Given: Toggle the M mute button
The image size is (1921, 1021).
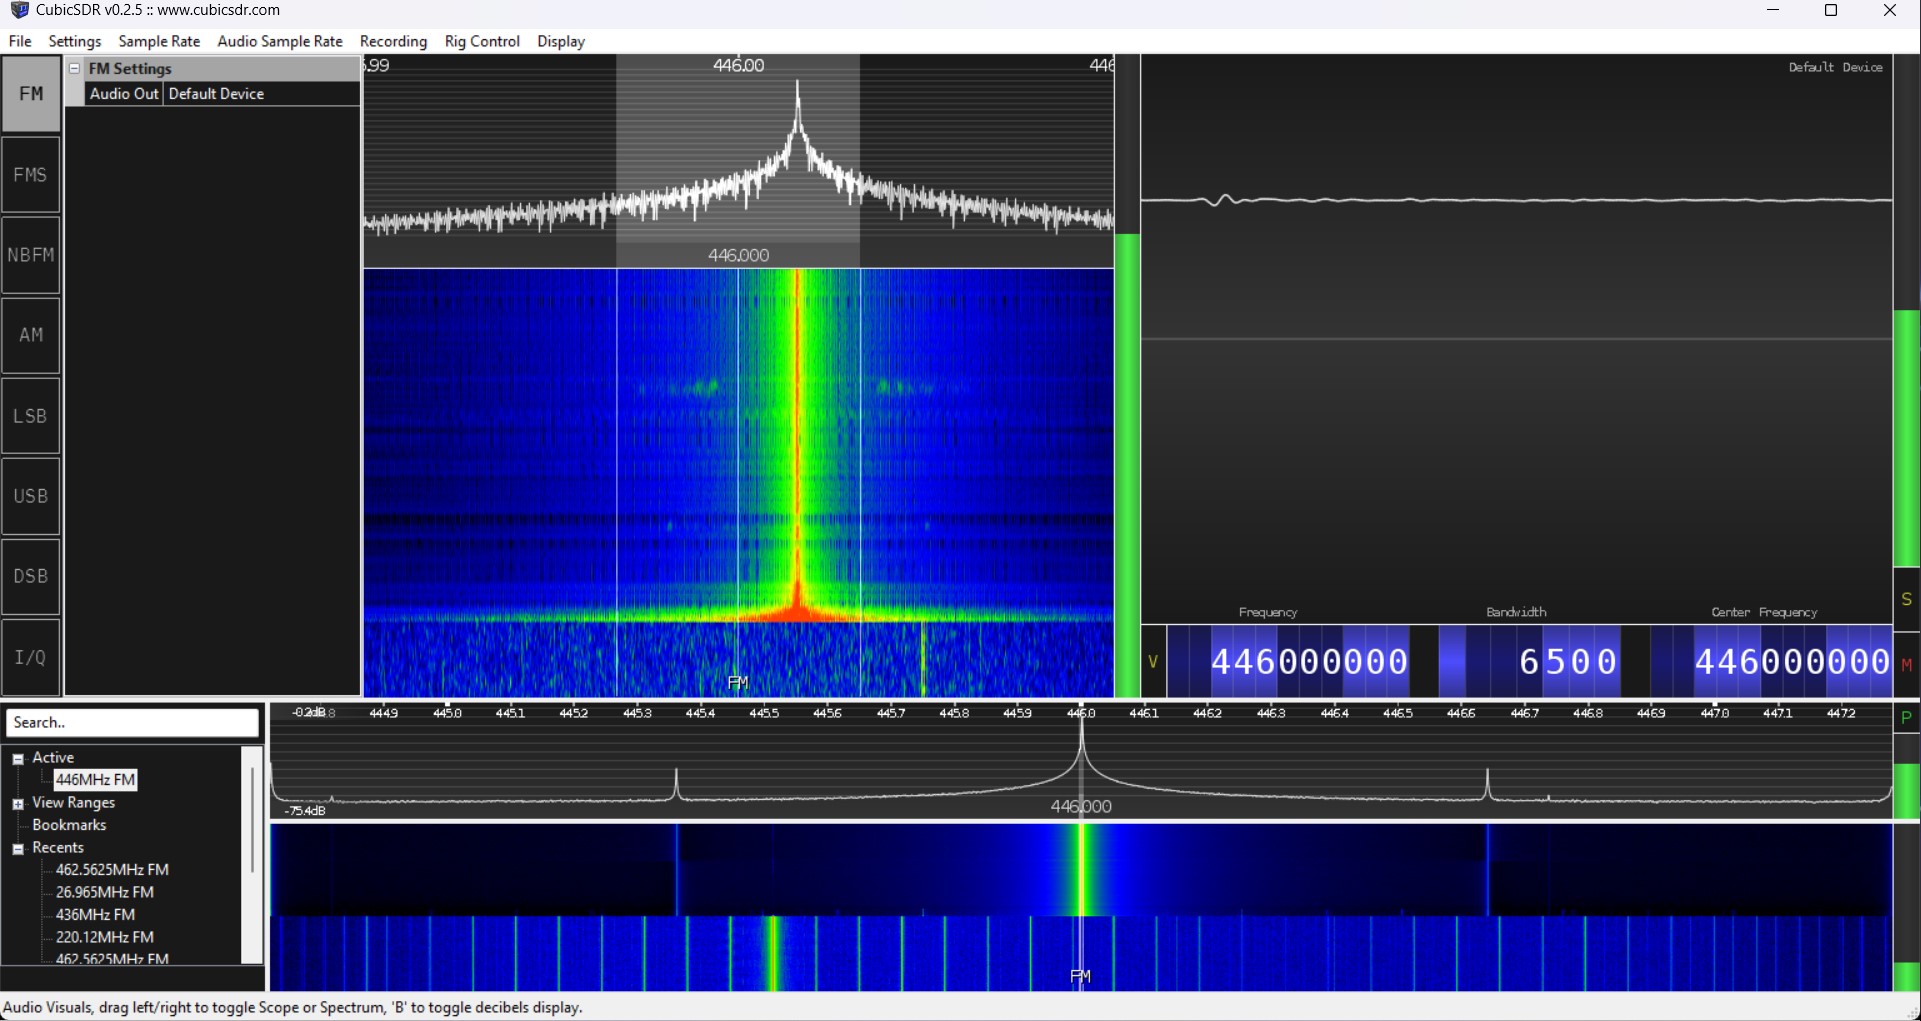Looking at the screenshot, I should pyautogui.click(x=1906, y=665).
